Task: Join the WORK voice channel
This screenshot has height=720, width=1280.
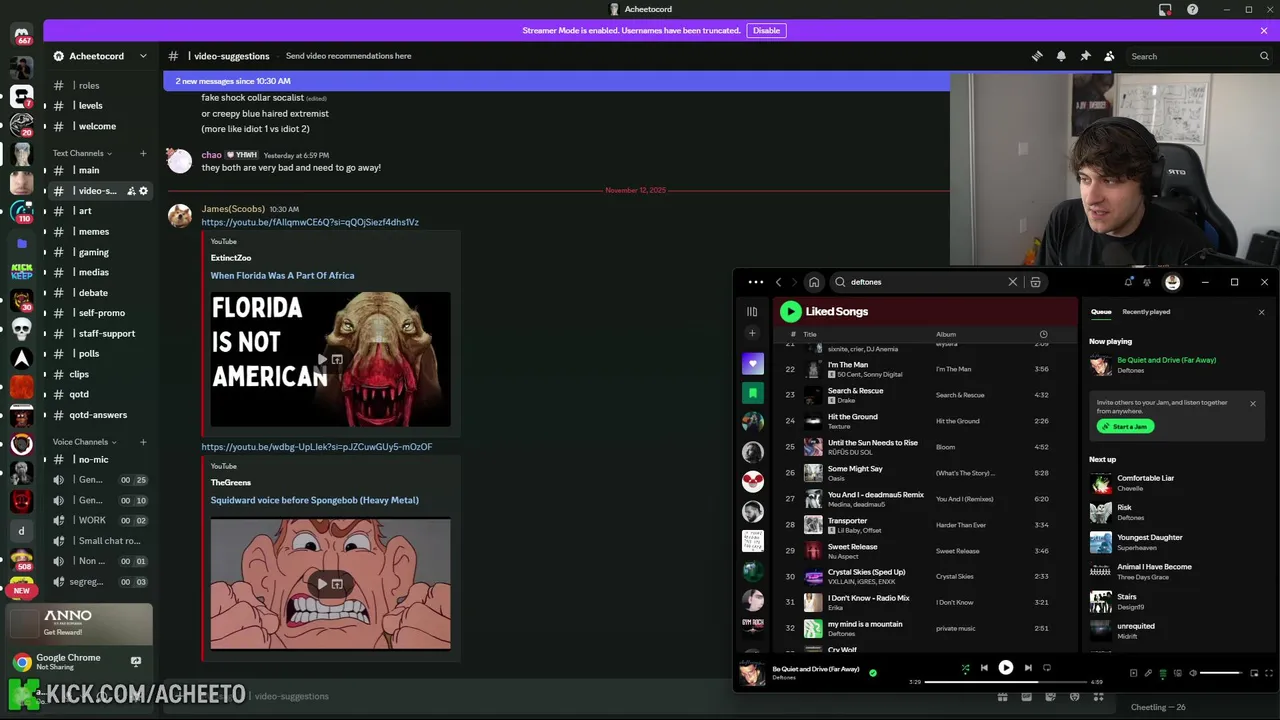Action: [x=100, y=520]
